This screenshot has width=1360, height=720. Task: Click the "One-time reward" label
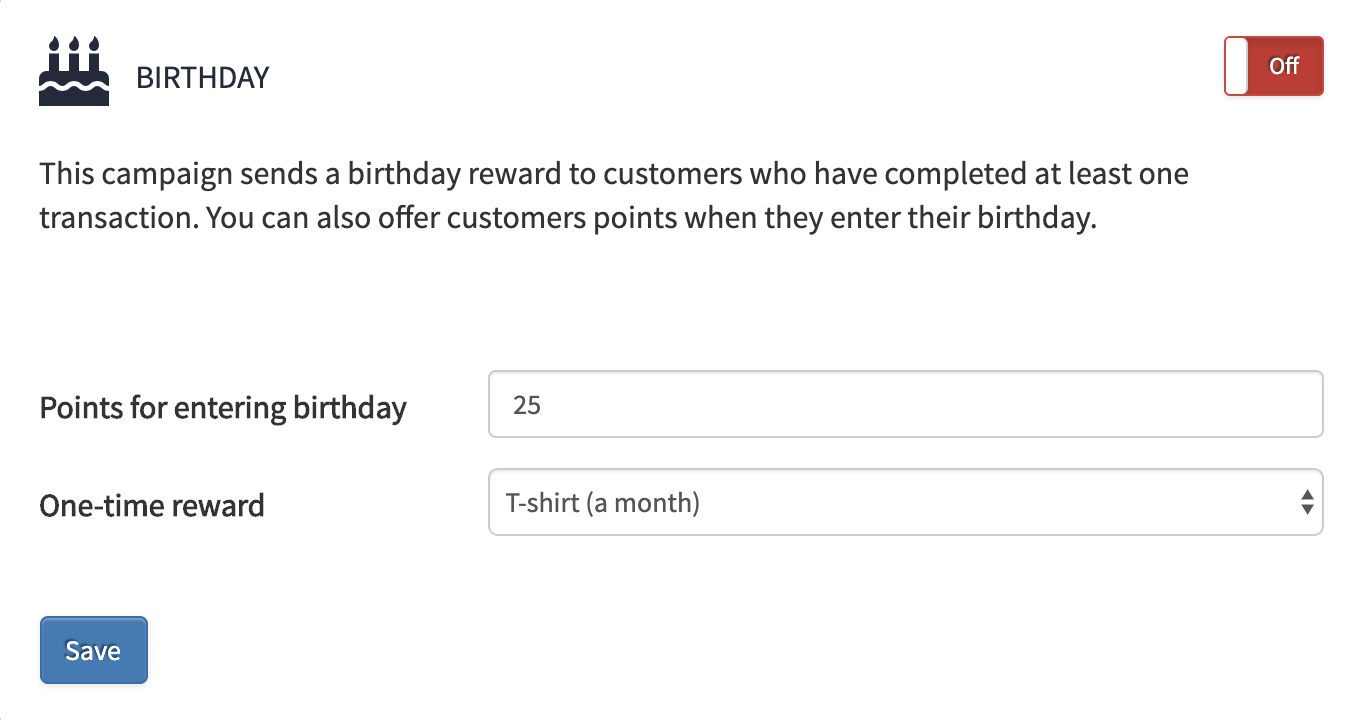click(152, 506)
